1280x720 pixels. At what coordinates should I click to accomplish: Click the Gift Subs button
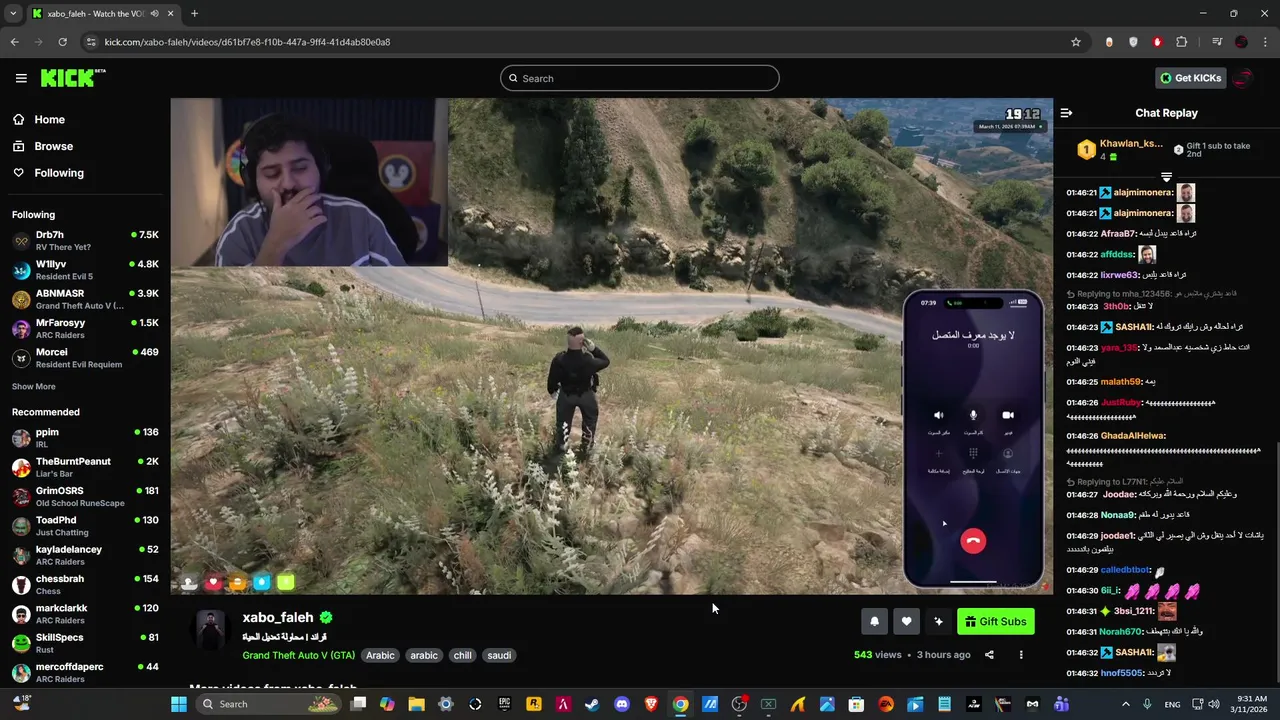(x=995, y=621)
